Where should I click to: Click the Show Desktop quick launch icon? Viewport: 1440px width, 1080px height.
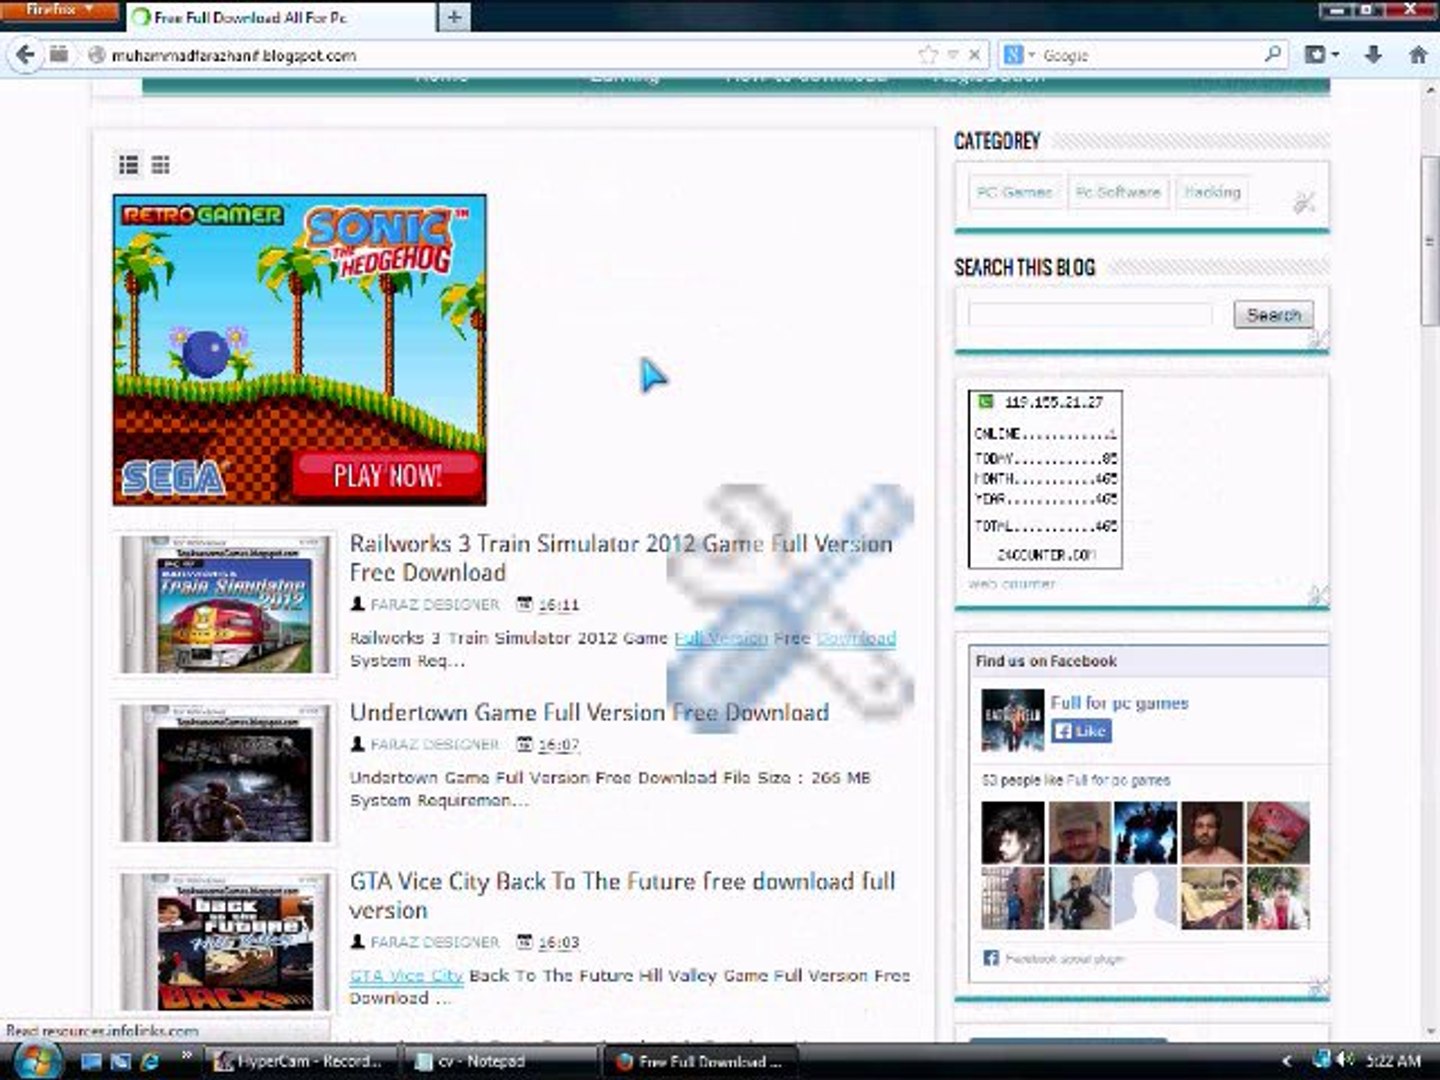coord(92,1061)
